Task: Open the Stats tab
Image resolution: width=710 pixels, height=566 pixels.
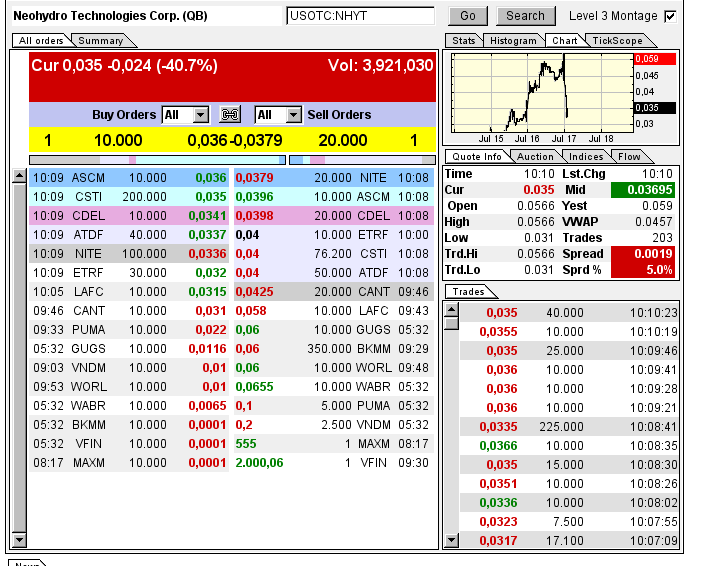Action: click(x=464, y=40)
